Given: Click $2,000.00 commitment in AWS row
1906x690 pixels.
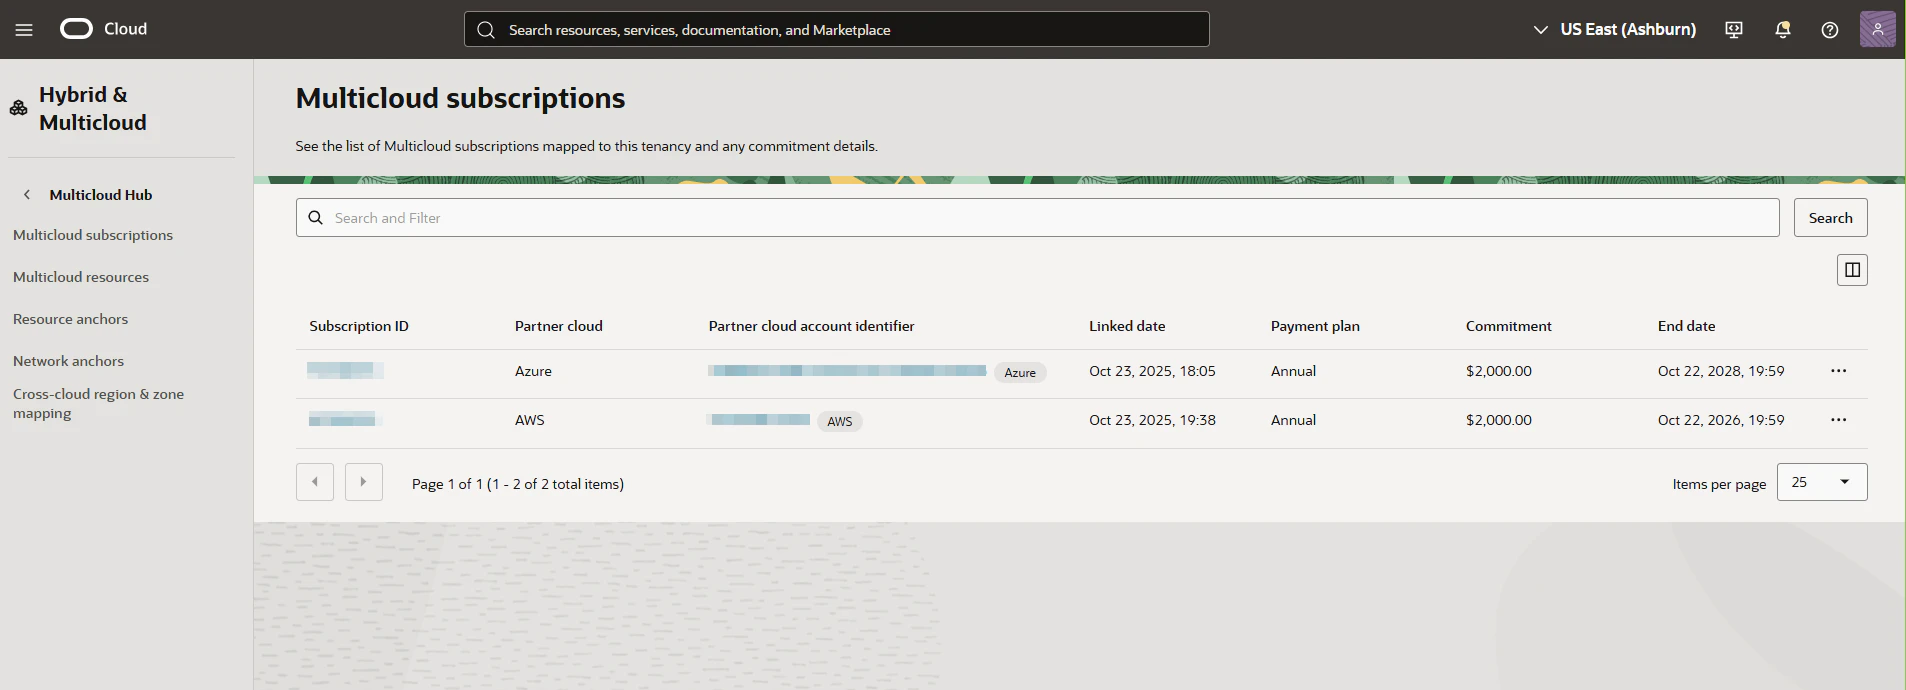Looking at the screenshot, I should [1499, 420].
